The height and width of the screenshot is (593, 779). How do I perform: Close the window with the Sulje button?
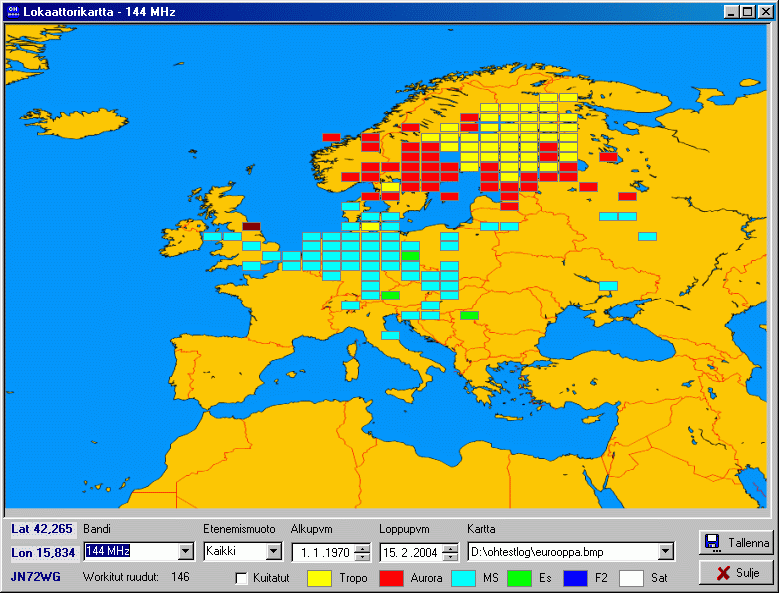[x=736, y=573]
